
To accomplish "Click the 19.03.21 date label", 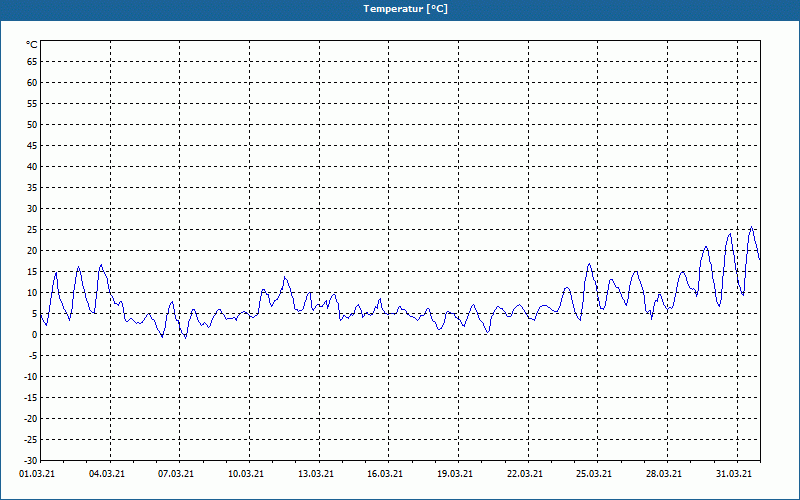I will coord(455,474).
